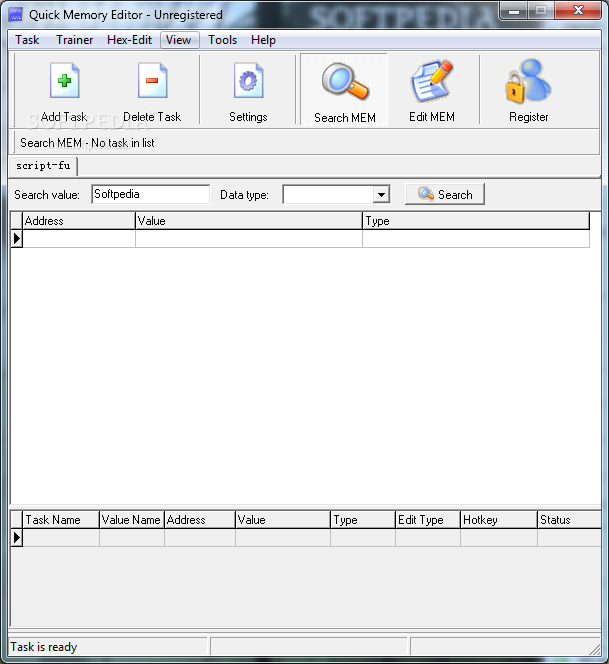Click the Edit Type column header
The image size is (609, 664).
tap(428, 520)
